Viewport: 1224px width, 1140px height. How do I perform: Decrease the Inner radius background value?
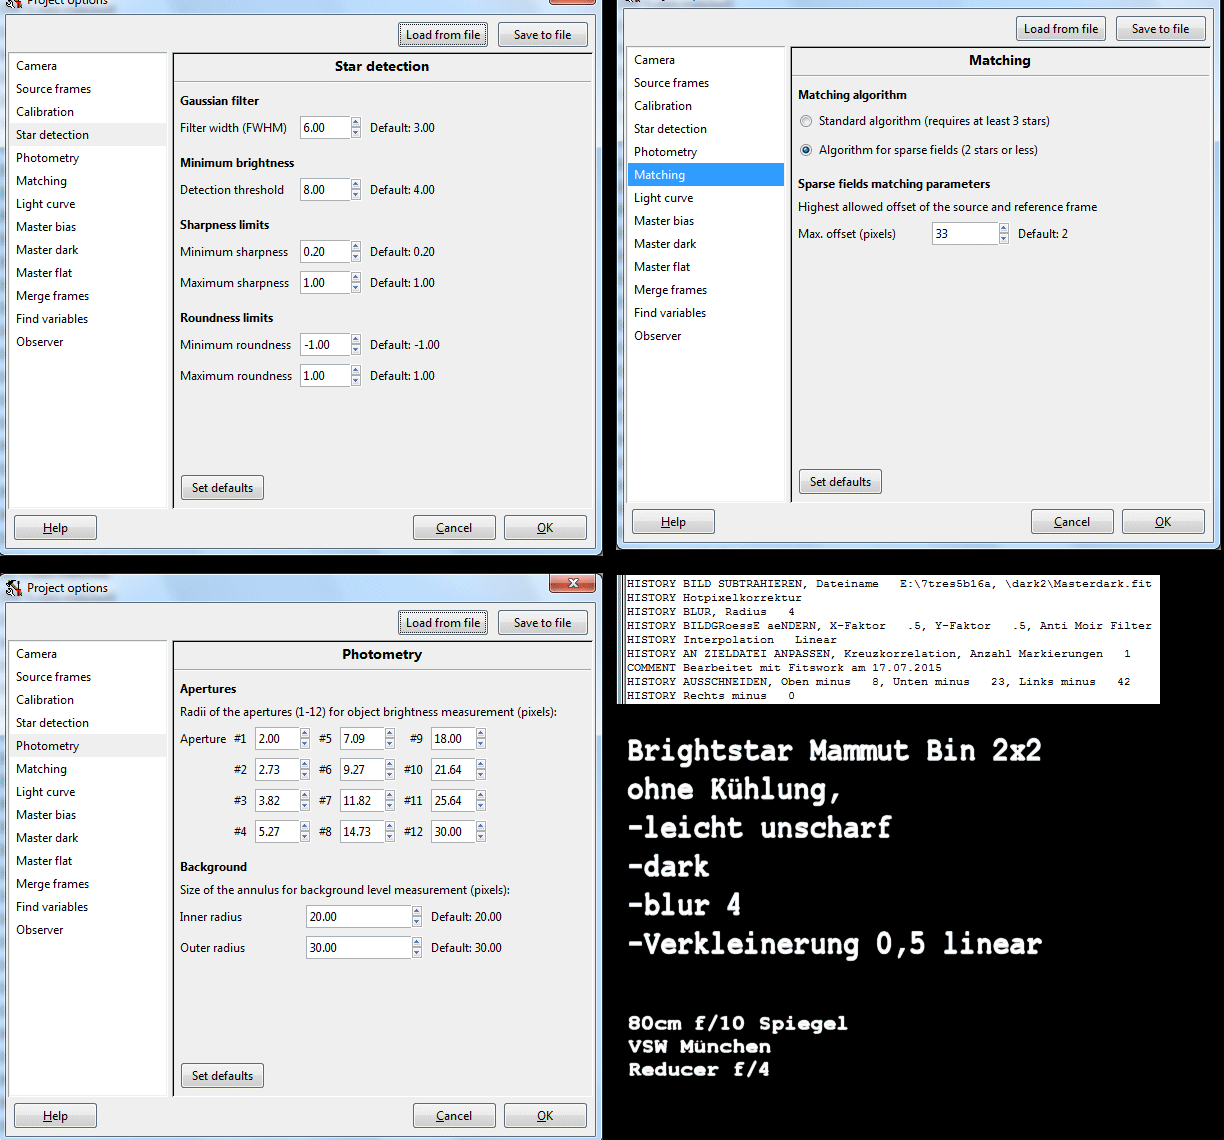tap(417, 922)
